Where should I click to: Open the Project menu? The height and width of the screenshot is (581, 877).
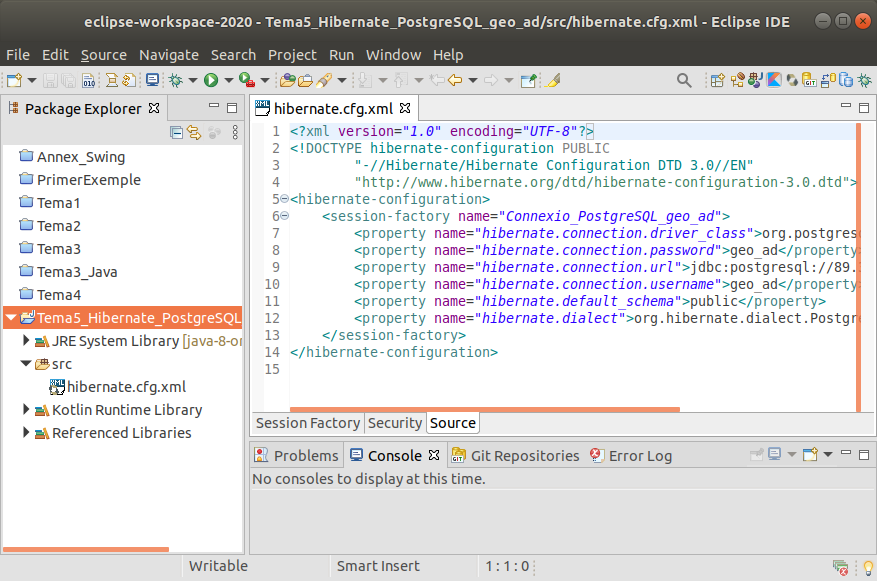292,55
